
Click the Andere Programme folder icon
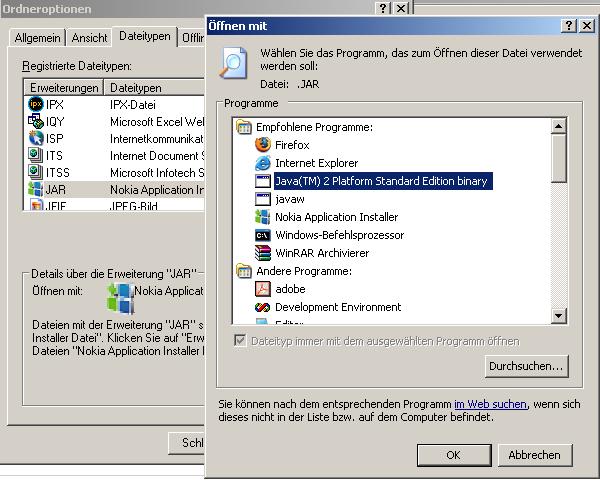[x=244, y=271]
